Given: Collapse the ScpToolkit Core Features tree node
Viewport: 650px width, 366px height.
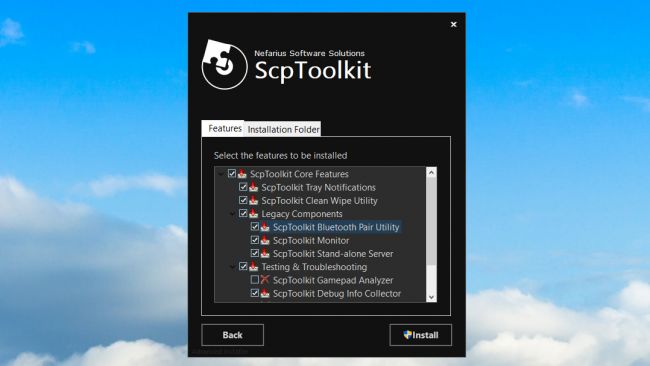Looking at the screenshot, I should coord(221,174).
